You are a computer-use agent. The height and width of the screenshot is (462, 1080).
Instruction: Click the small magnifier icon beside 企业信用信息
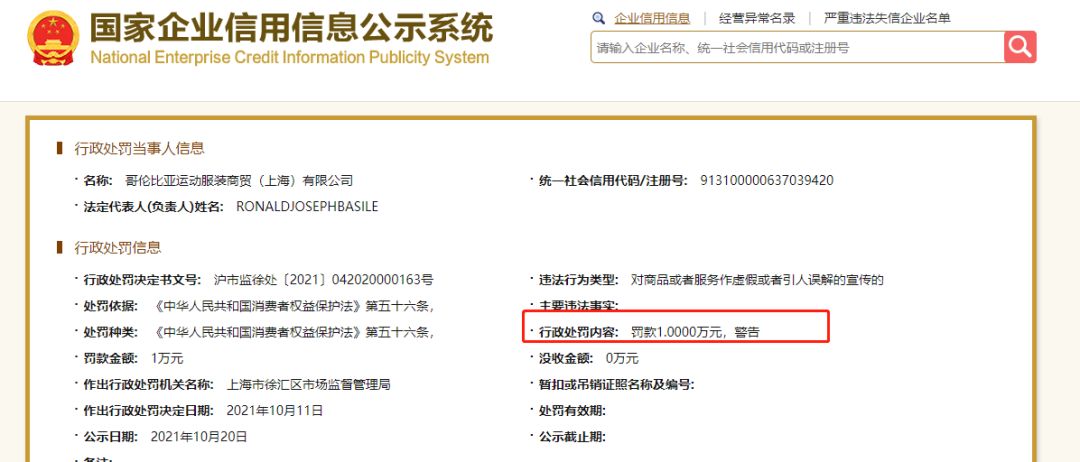coord(599,18)
